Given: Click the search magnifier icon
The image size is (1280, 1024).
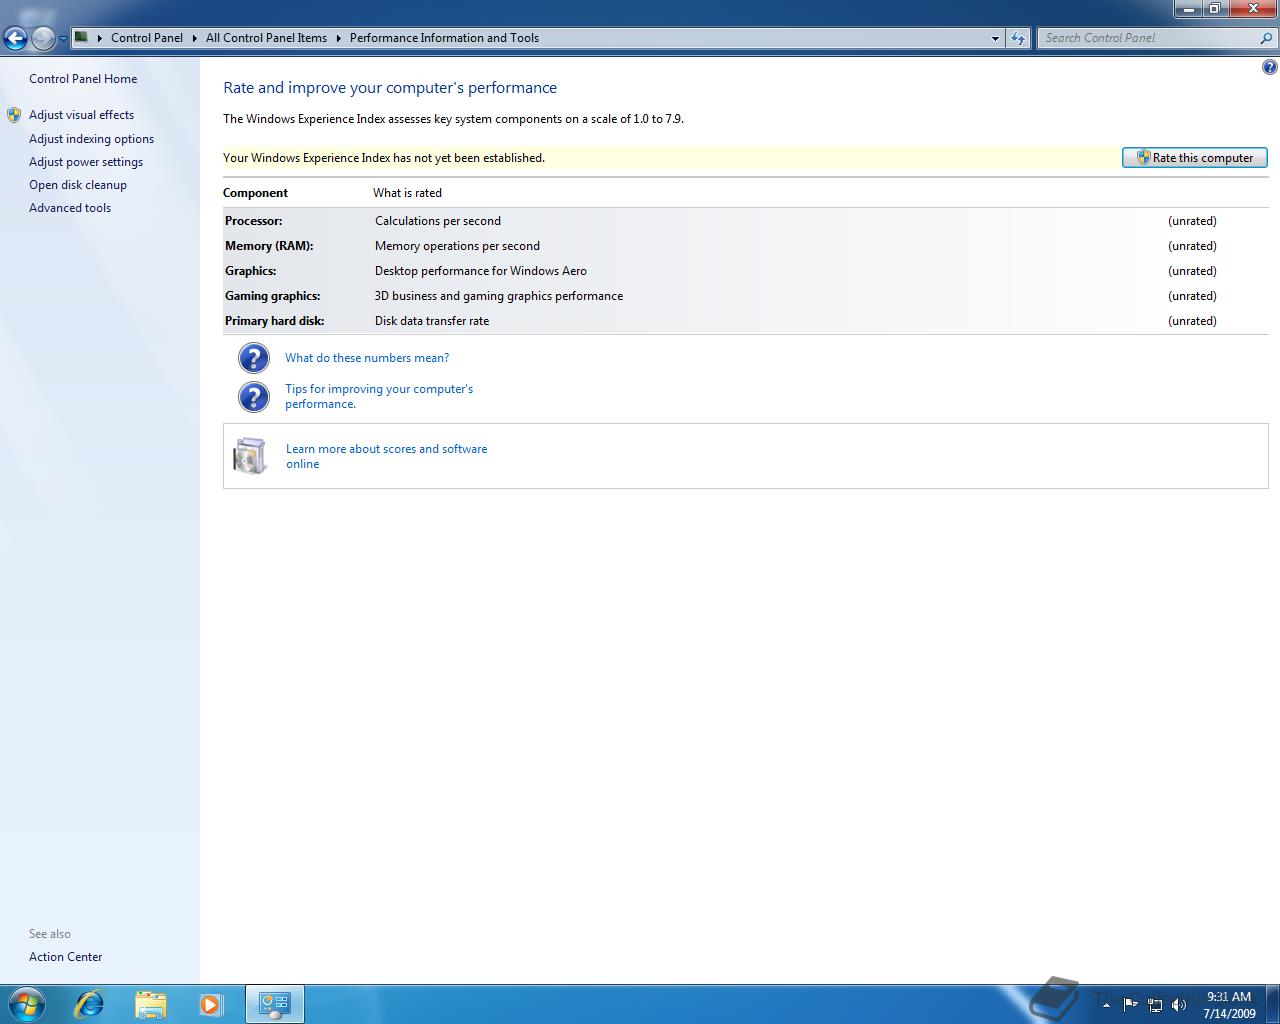Looking at the screenshot, I should (1267, 38).
